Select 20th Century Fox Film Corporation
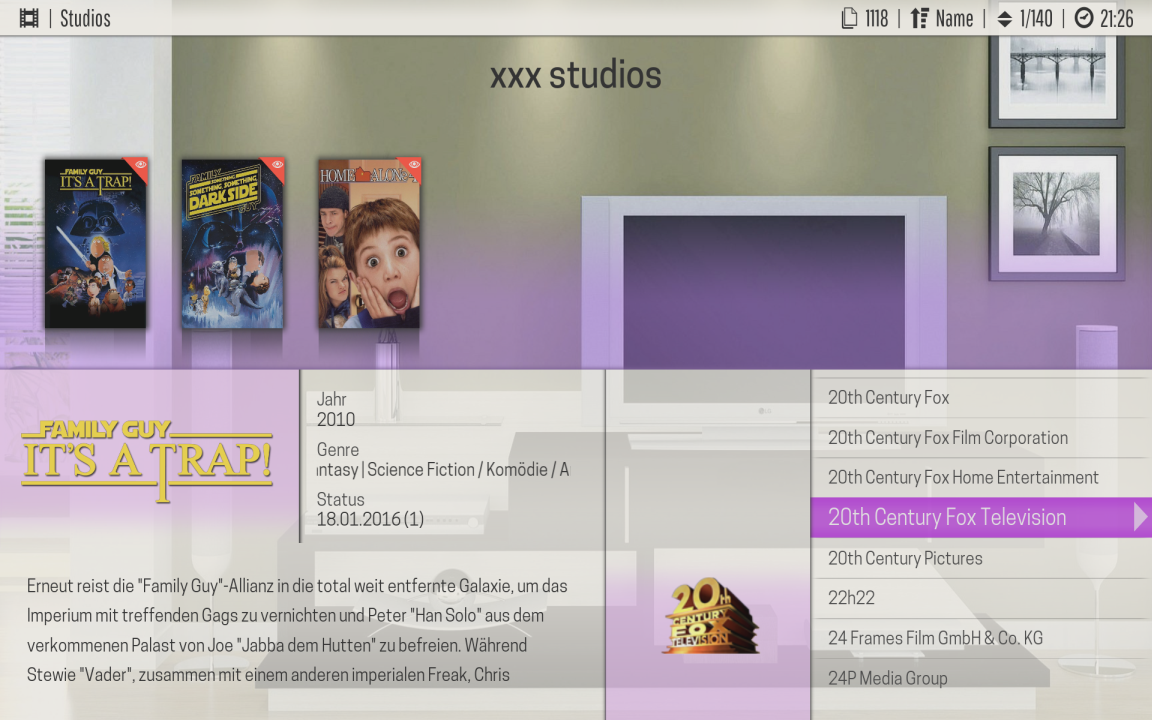 [x=981, y=438]
